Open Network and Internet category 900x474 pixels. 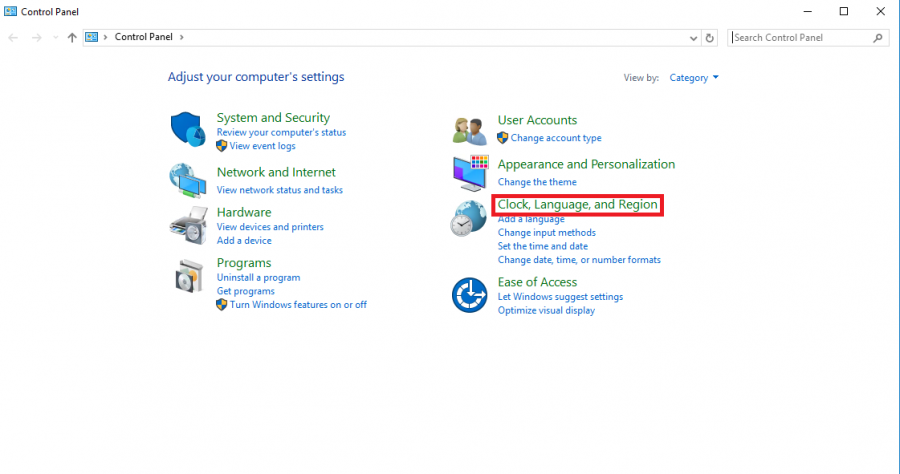click(x=276, y=172)
